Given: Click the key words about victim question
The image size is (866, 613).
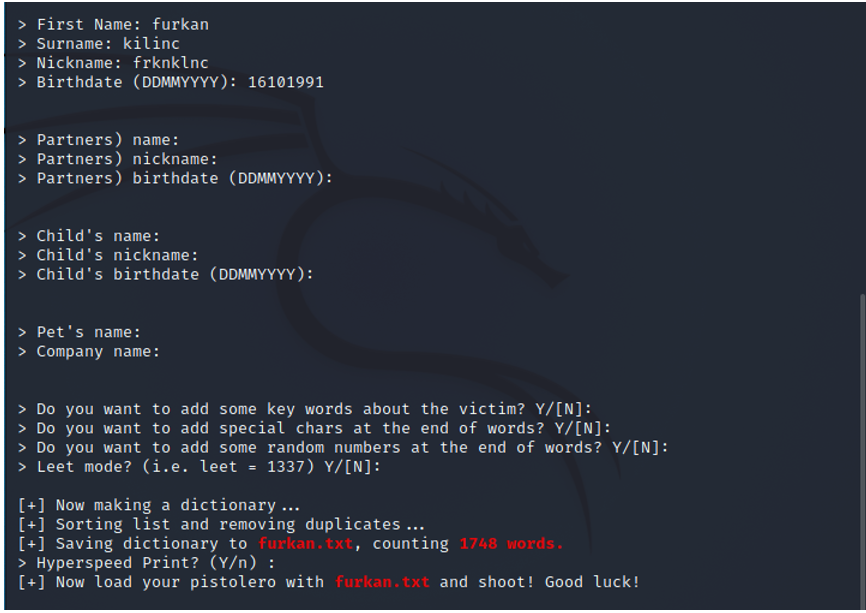Looking at the screenshot, I should (305, 409).
